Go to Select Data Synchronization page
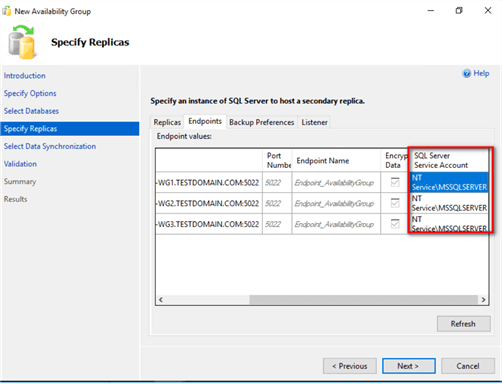Viewport: 502px width, 384px height. (50, 146)
